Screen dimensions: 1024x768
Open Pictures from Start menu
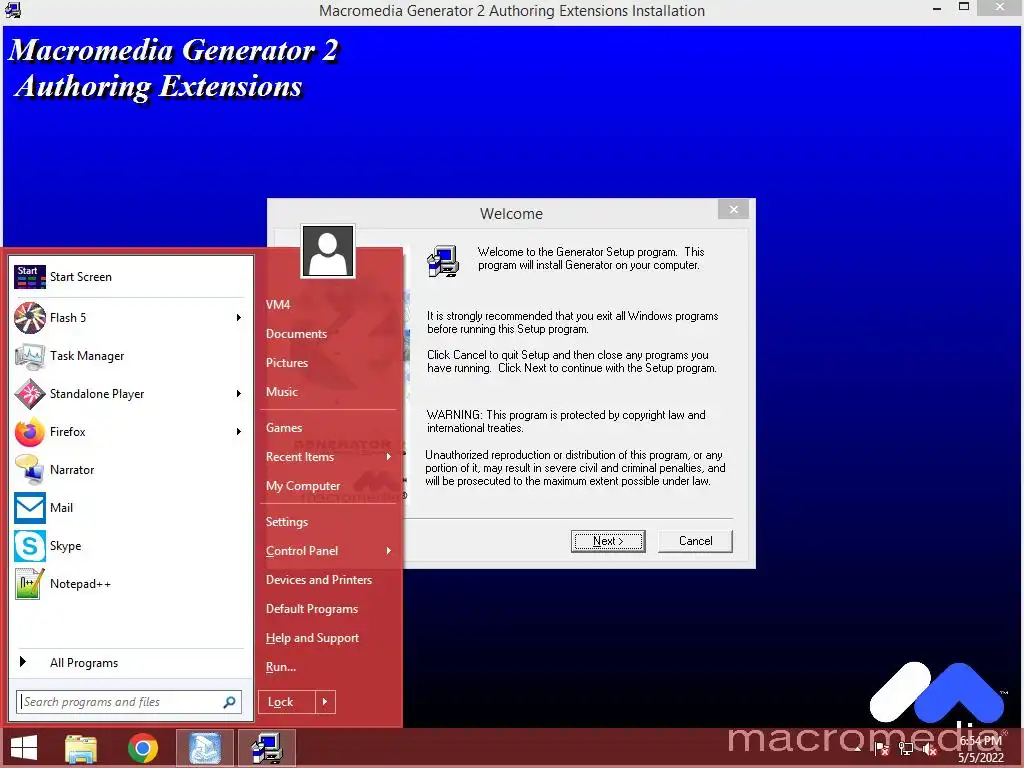[x=287, y=363]
